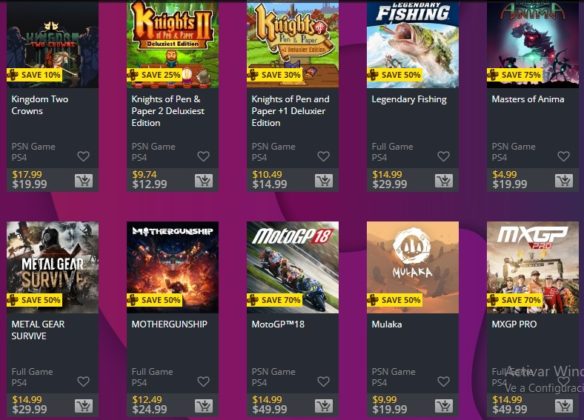The image size is (584, 420).
Task: Toggle wishlist heart for Legendary Fishing
Action: (x=444, y=156)
